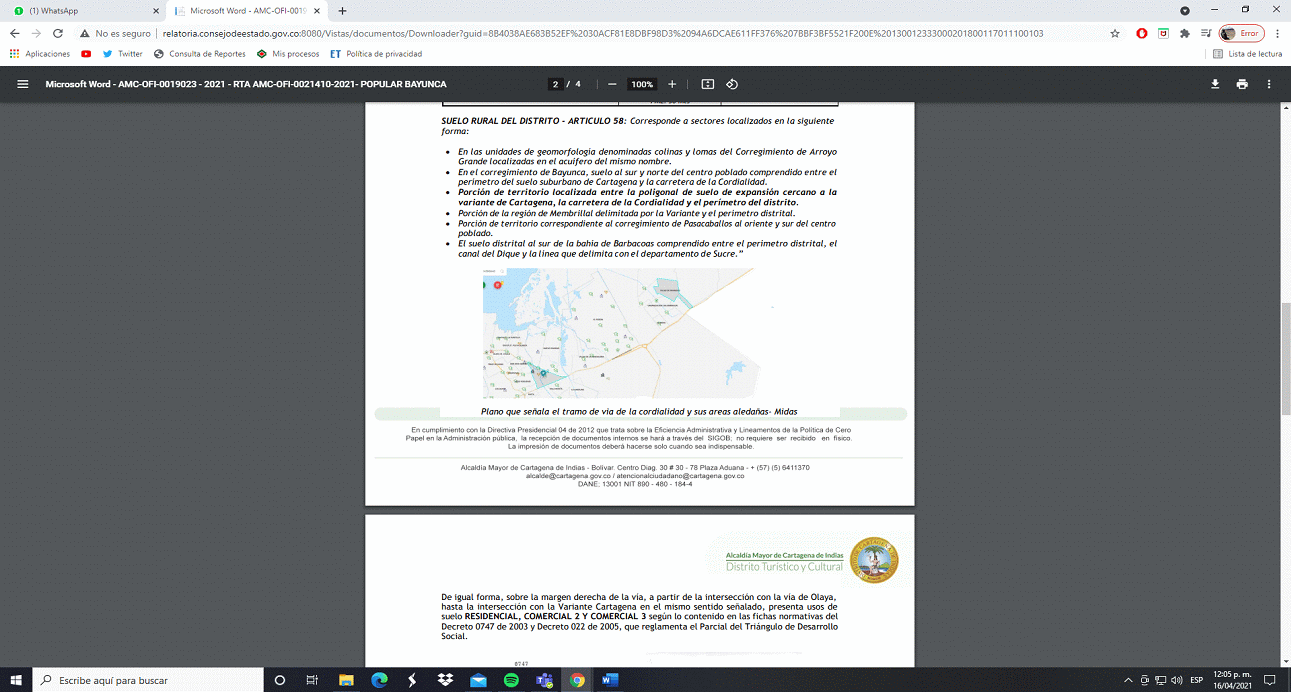Screen dimensions: 1291x692
Task: Click the browser address bar URL
Action: tap(600, 33)
